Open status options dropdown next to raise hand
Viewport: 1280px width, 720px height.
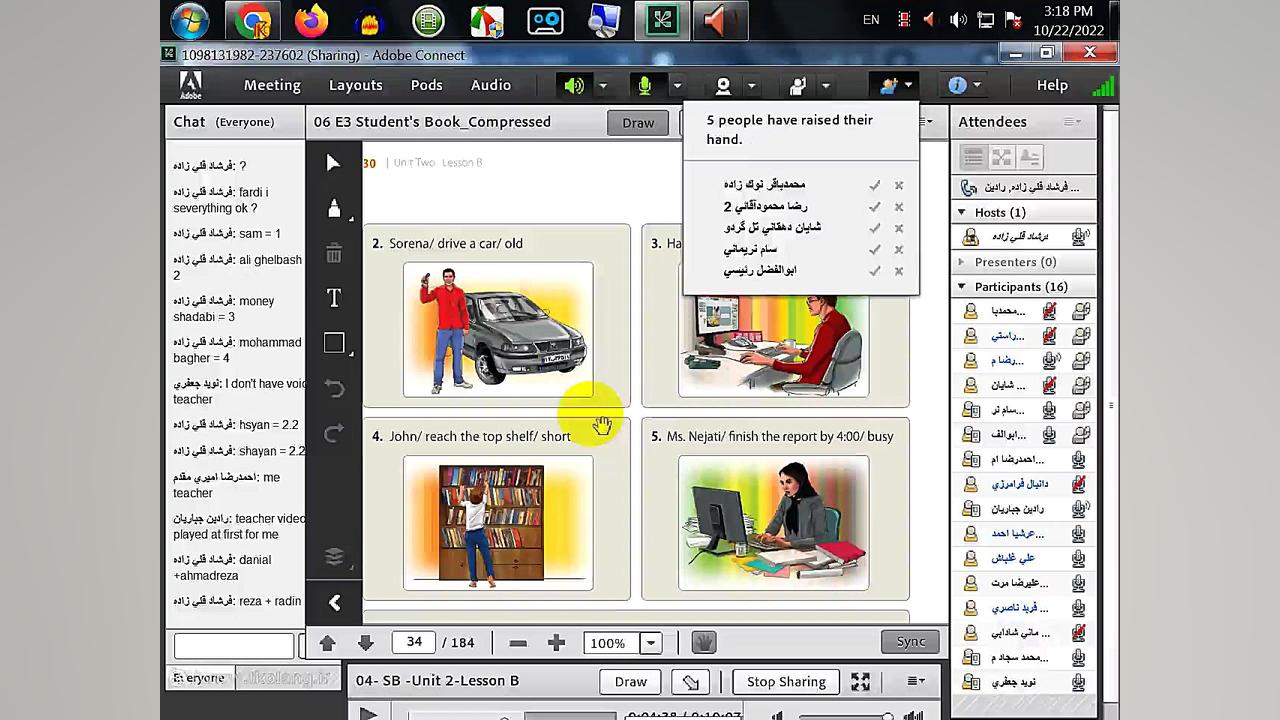click(825, 86)
